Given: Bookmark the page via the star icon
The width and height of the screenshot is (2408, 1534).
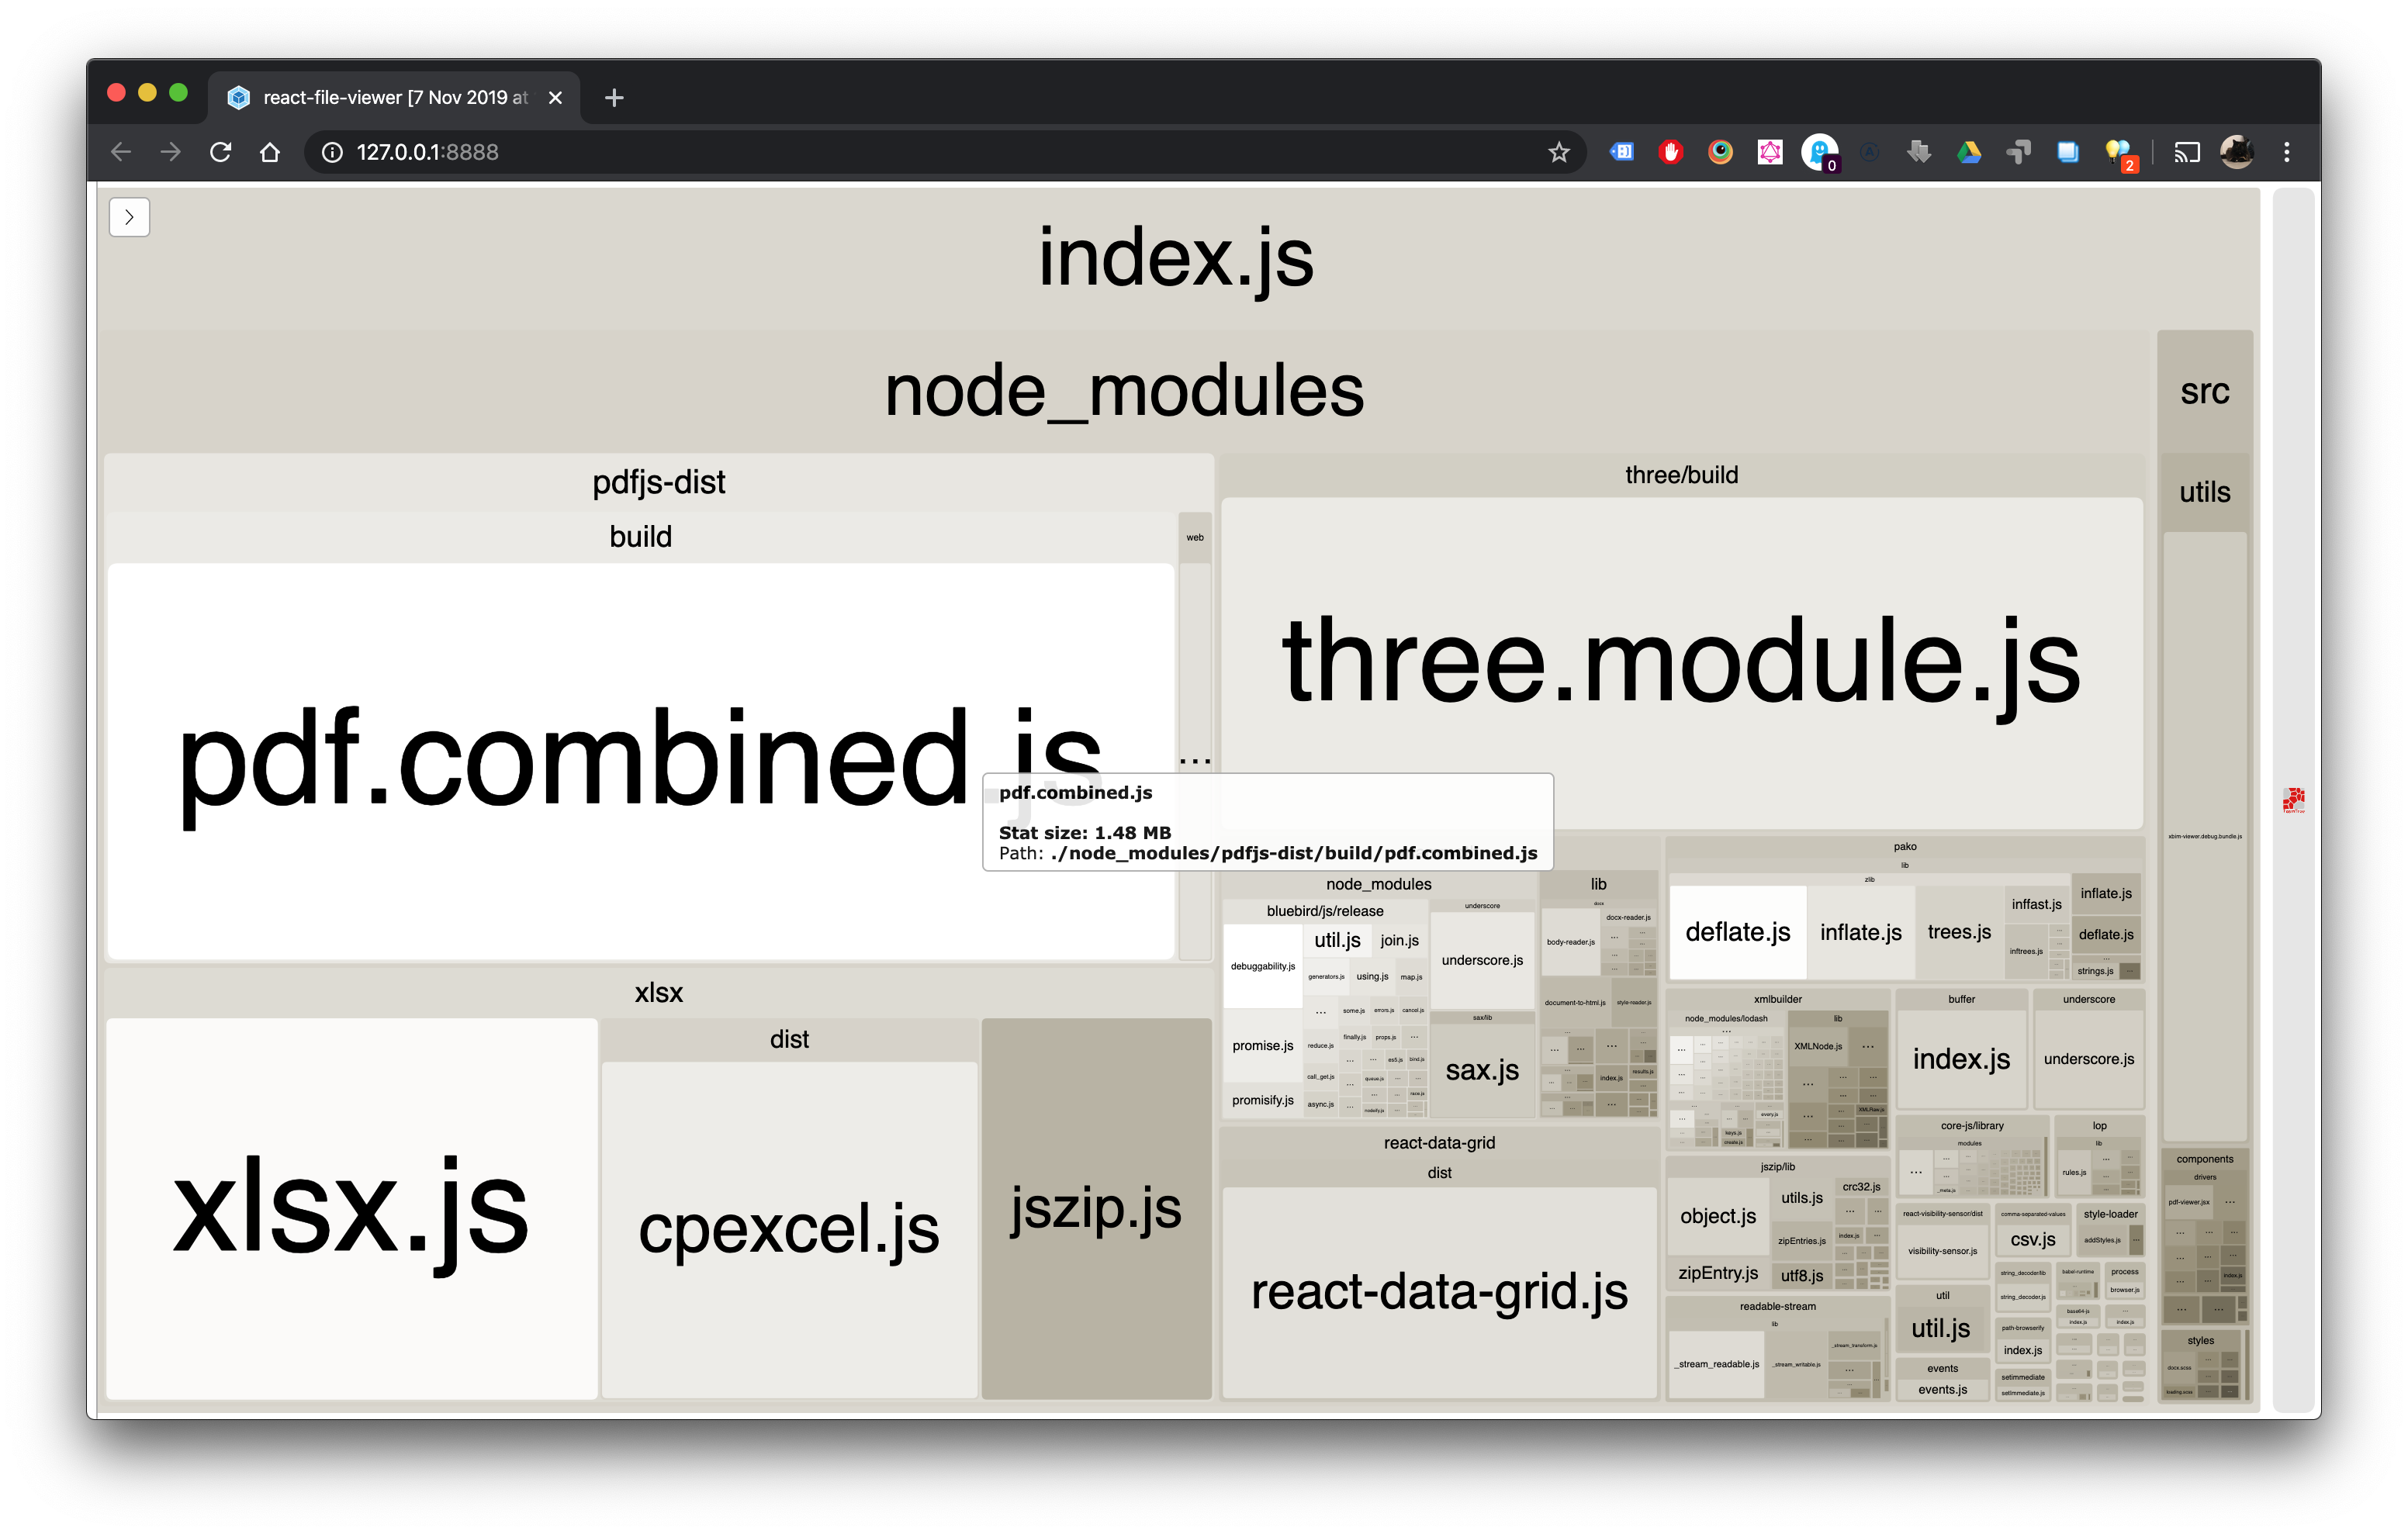Looking at the screenshot, I should click(1559, 152).
